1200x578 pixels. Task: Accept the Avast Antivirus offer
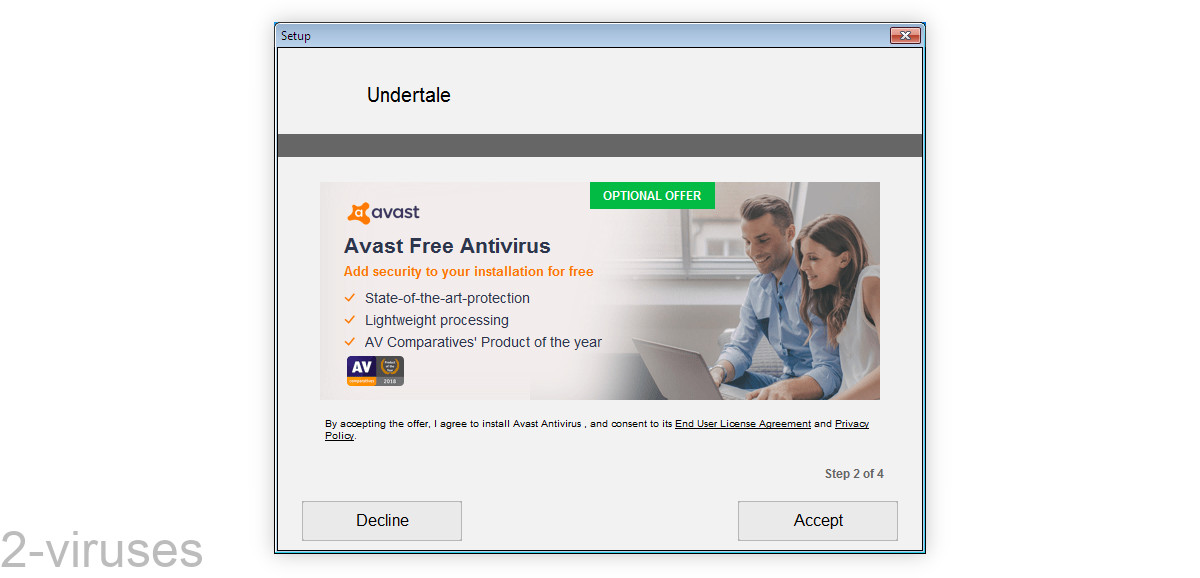click(x=818, y=521)
